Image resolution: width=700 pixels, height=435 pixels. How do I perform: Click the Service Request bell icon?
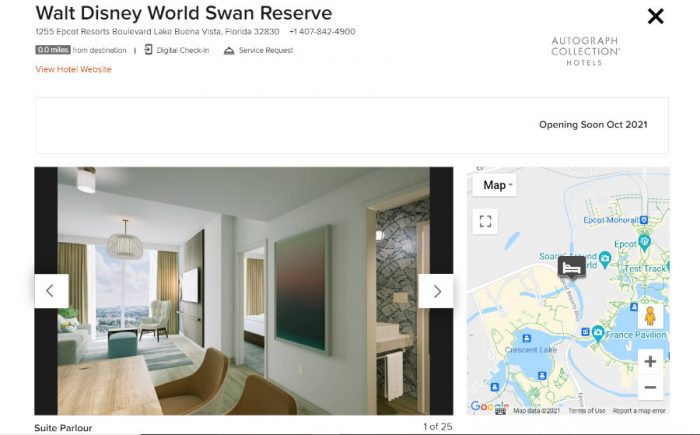(x=229, y=50)
